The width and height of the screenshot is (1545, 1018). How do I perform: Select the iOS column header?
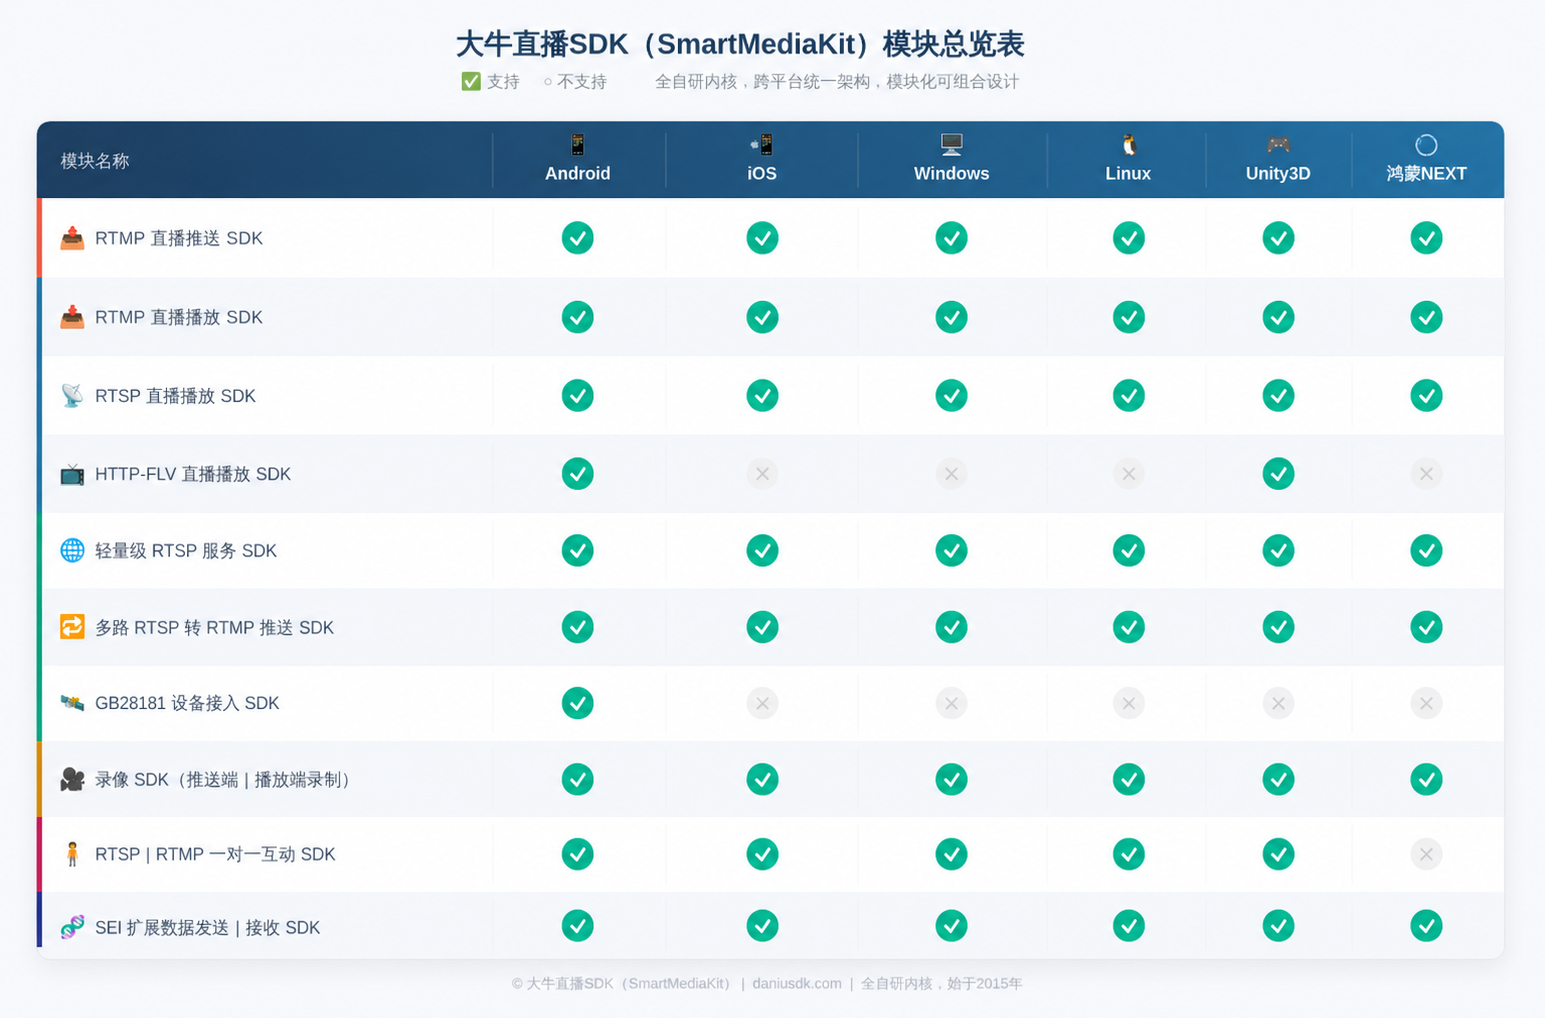[762, 173]
